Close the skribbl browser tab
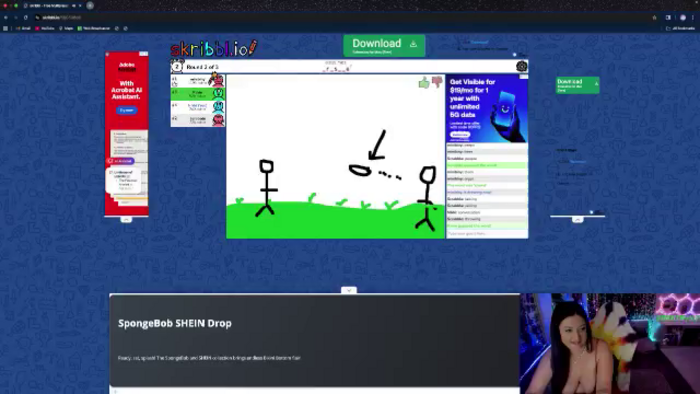 pos(80,6)
